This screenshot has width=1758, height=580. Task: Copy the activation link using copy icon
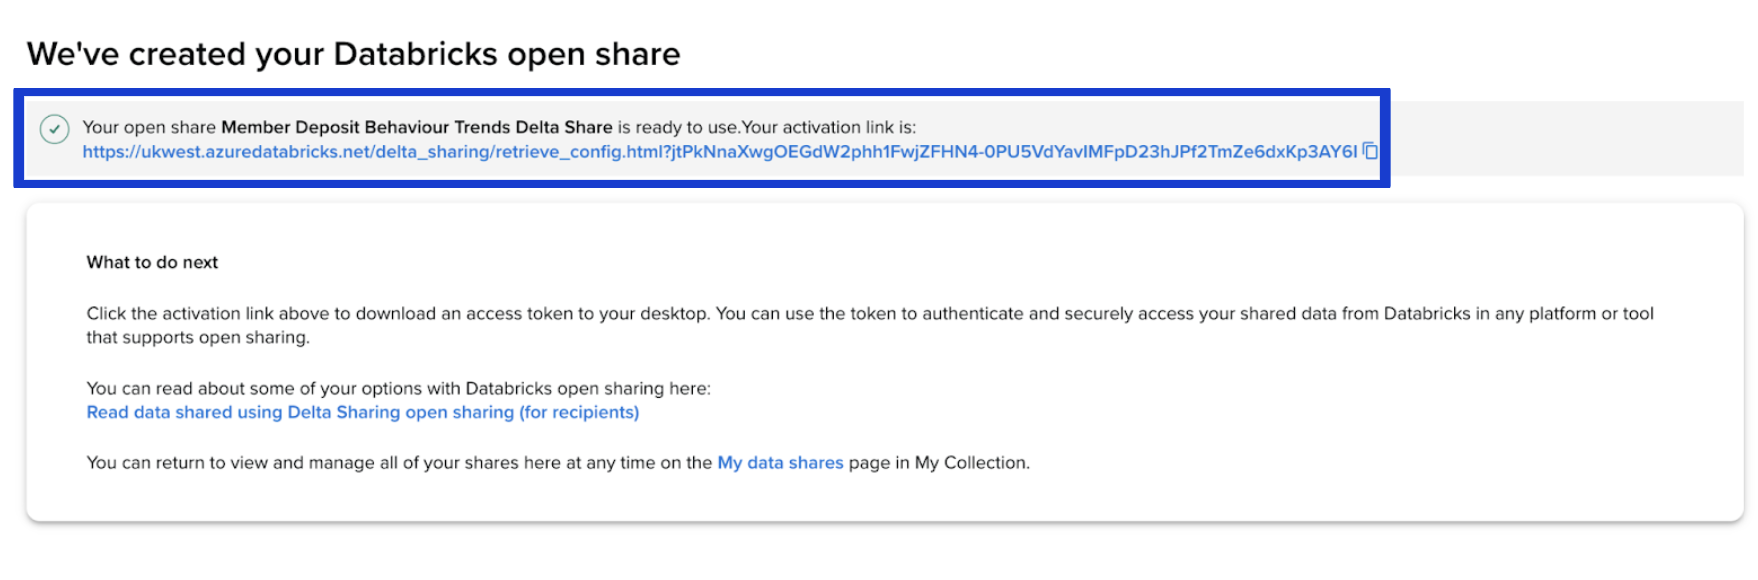pos(1370,151)
